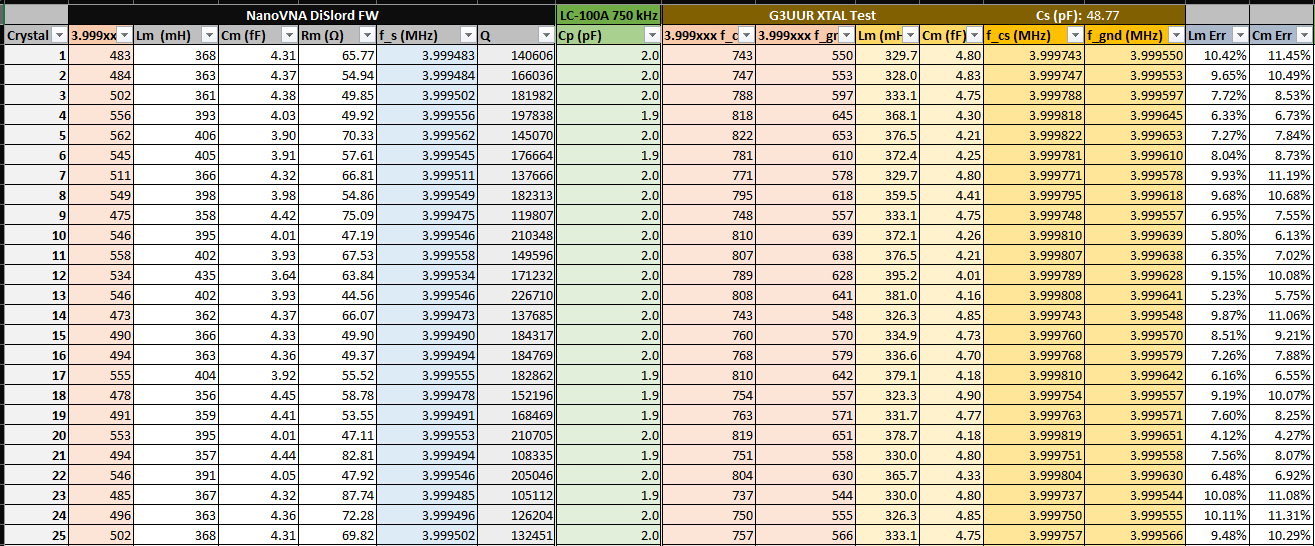The image size is (1315, 546).
Task: Select the Crystal header cell label
Action: [28, 36]
